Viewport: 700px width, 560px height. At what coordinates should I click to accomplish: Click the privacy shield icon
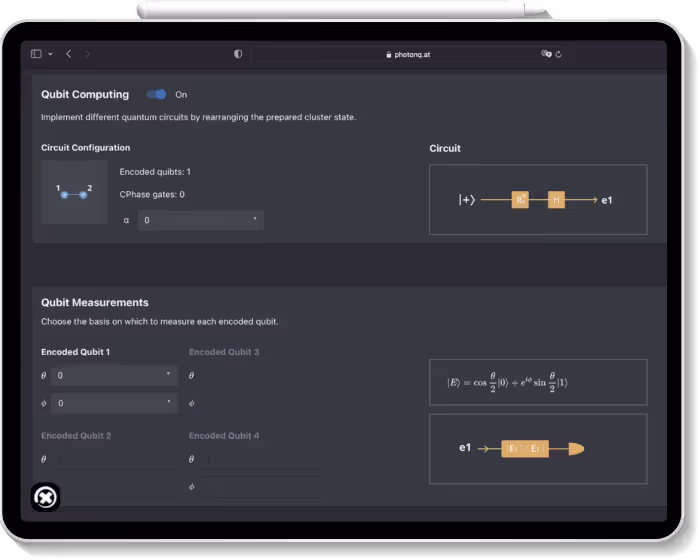click(238, 54)
